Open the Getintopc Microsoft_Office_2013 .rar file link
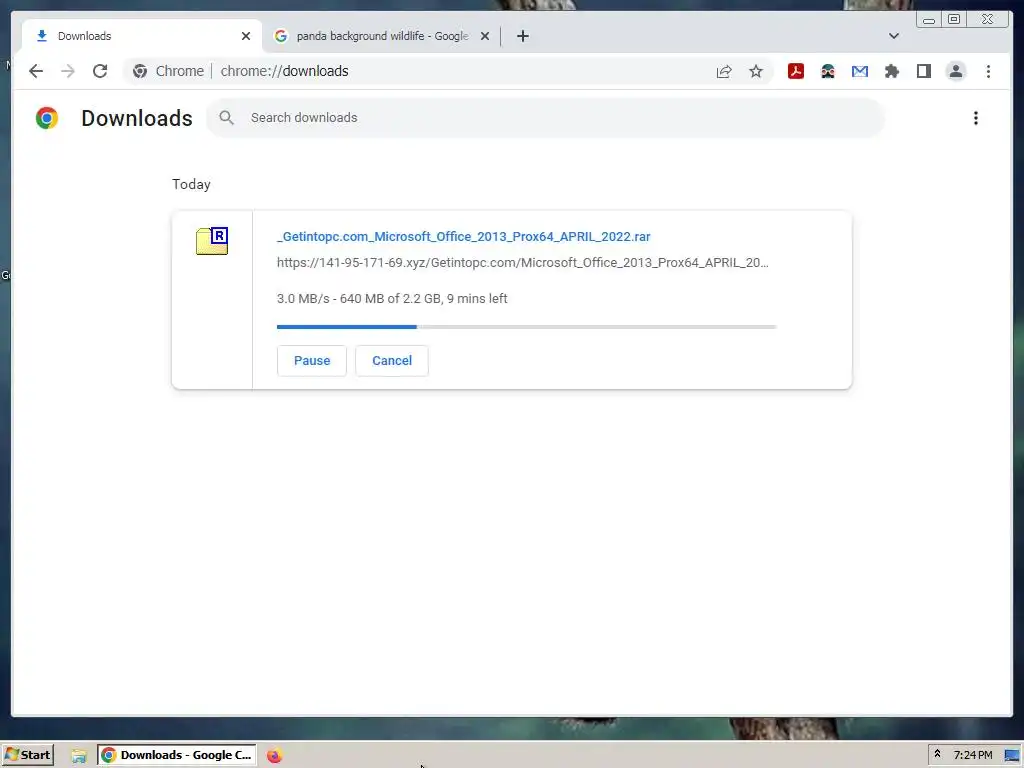Screen dimensions: 1024x768 (464, 236)
